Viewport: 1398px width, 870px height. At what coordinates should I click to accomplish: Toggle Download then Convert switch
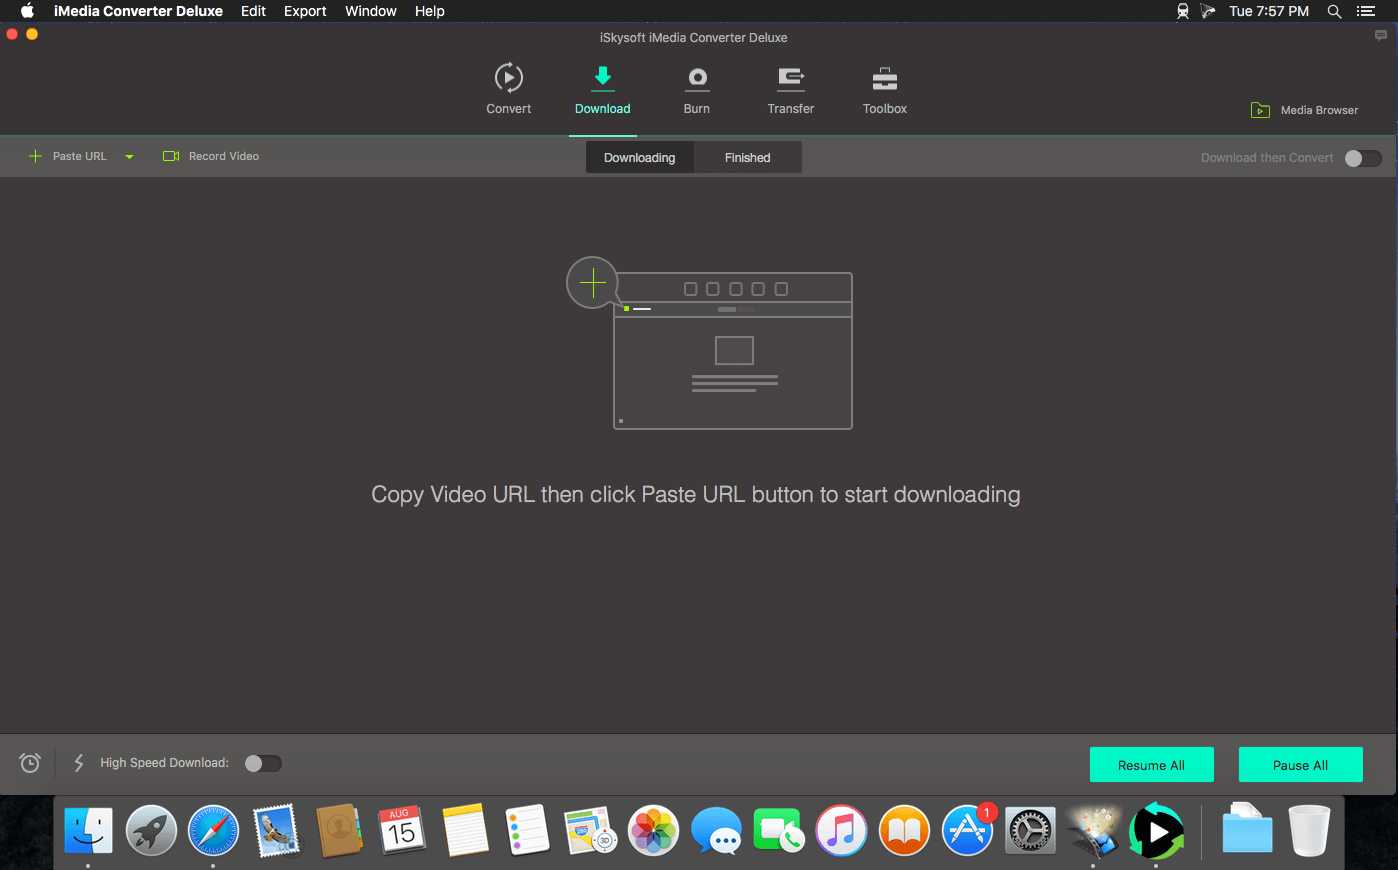[1363, 158]
